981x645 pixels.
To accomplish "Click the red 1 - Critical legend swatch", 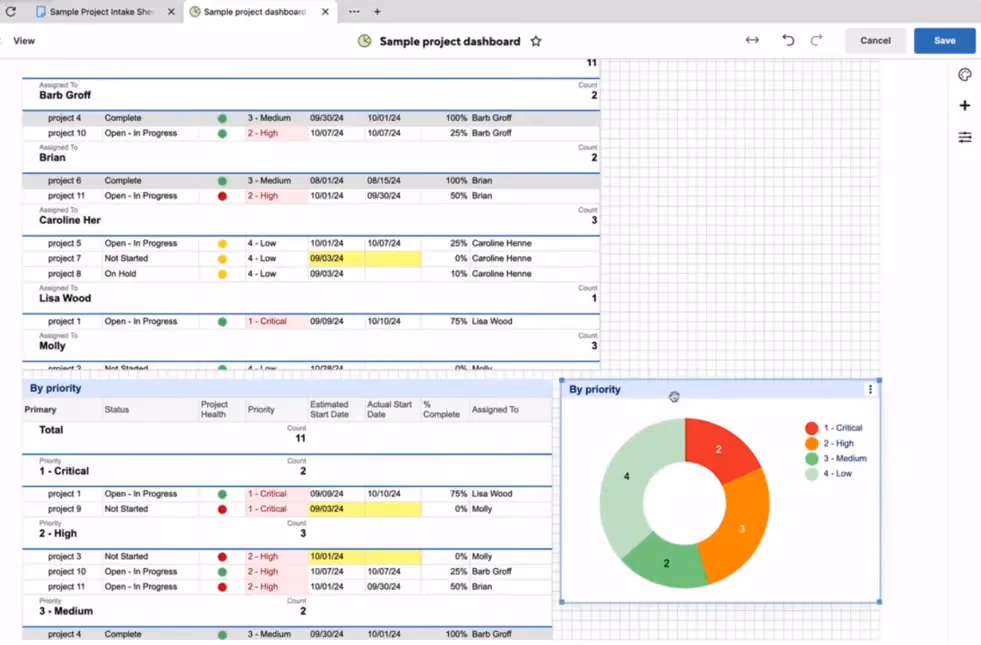I will (811, 428).
